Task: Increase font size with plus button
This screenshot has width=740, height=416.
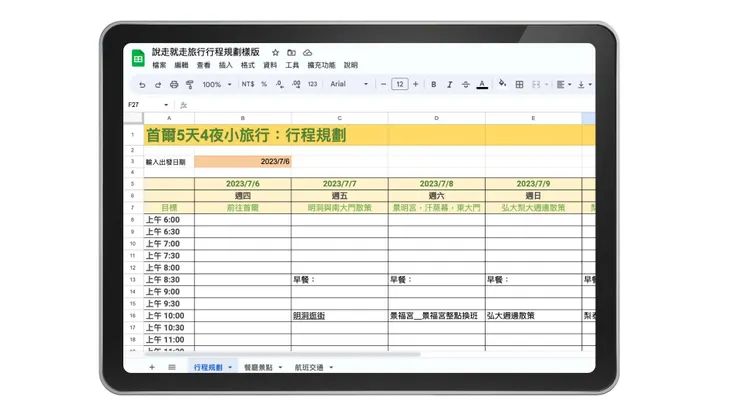Action: (x=416, y=84)
